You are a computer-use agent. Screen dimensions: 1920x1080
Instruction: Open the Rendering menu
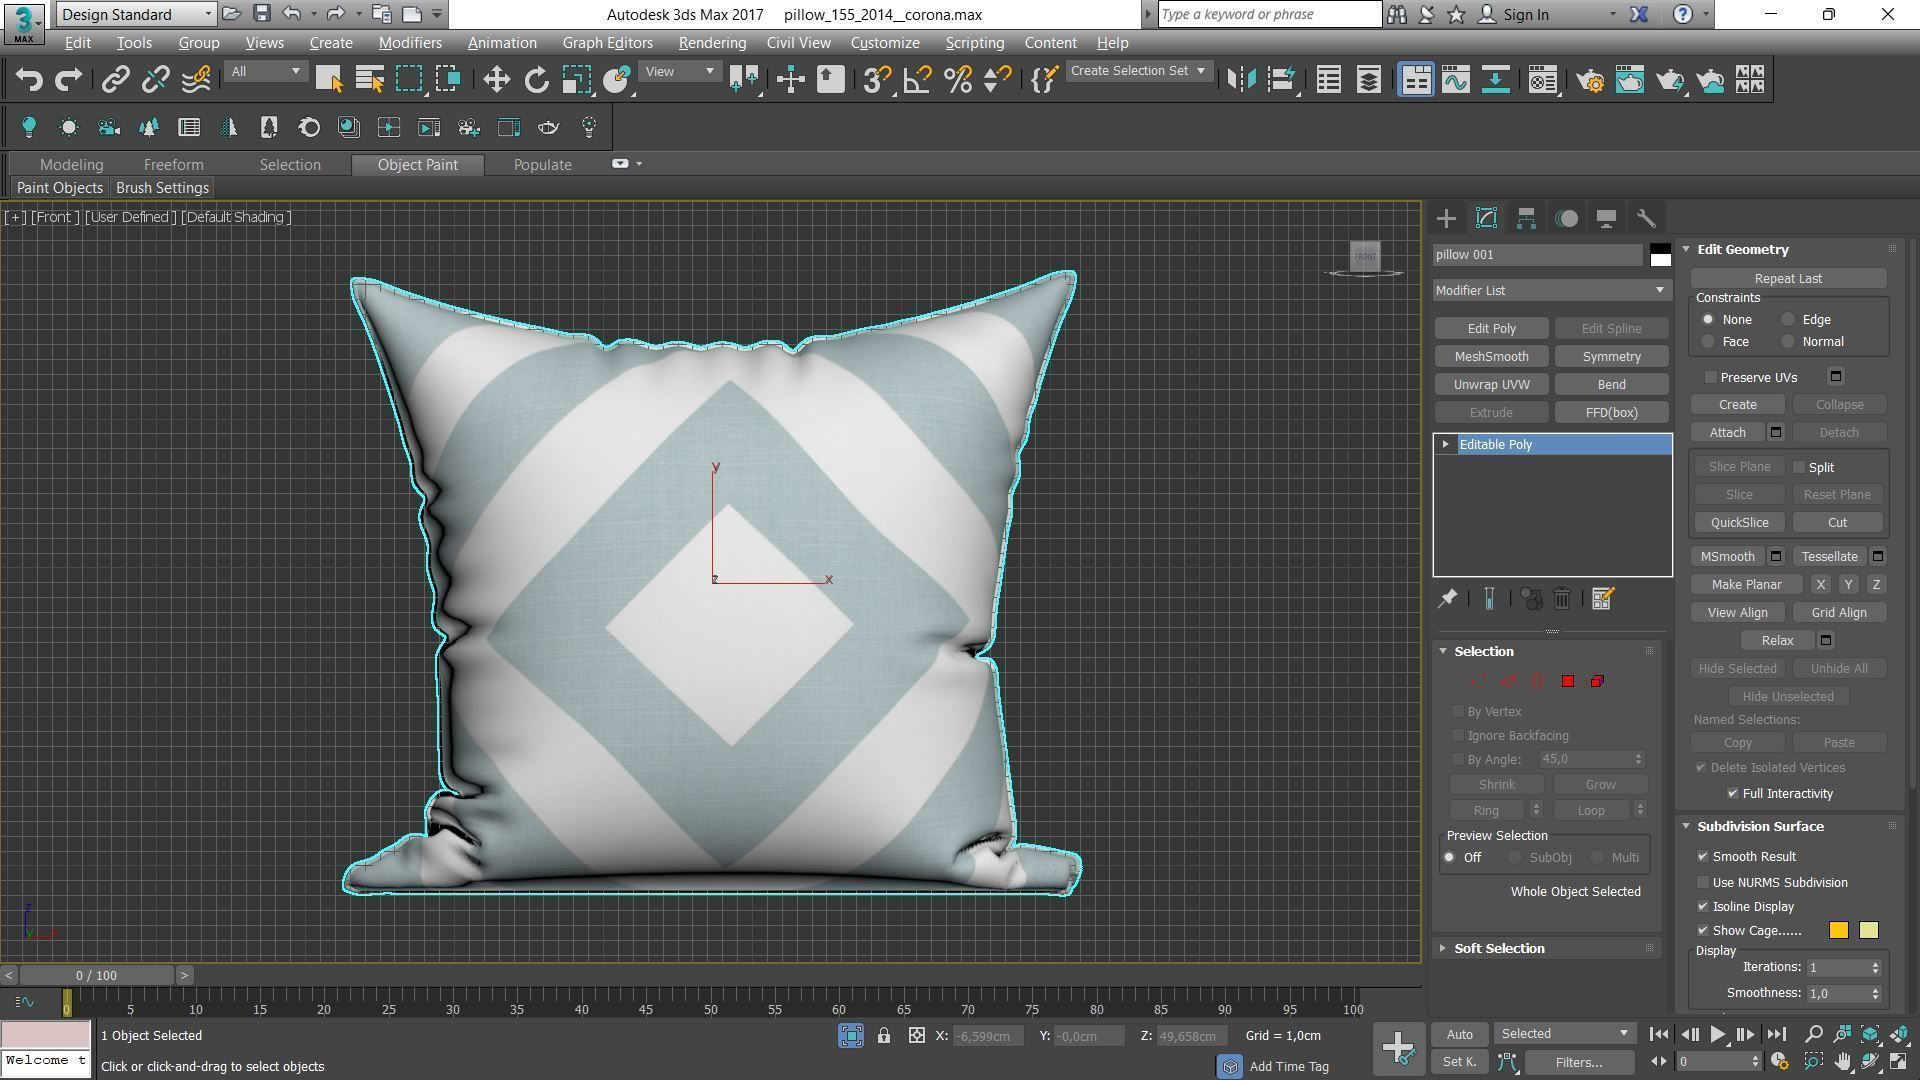point(712,43)
